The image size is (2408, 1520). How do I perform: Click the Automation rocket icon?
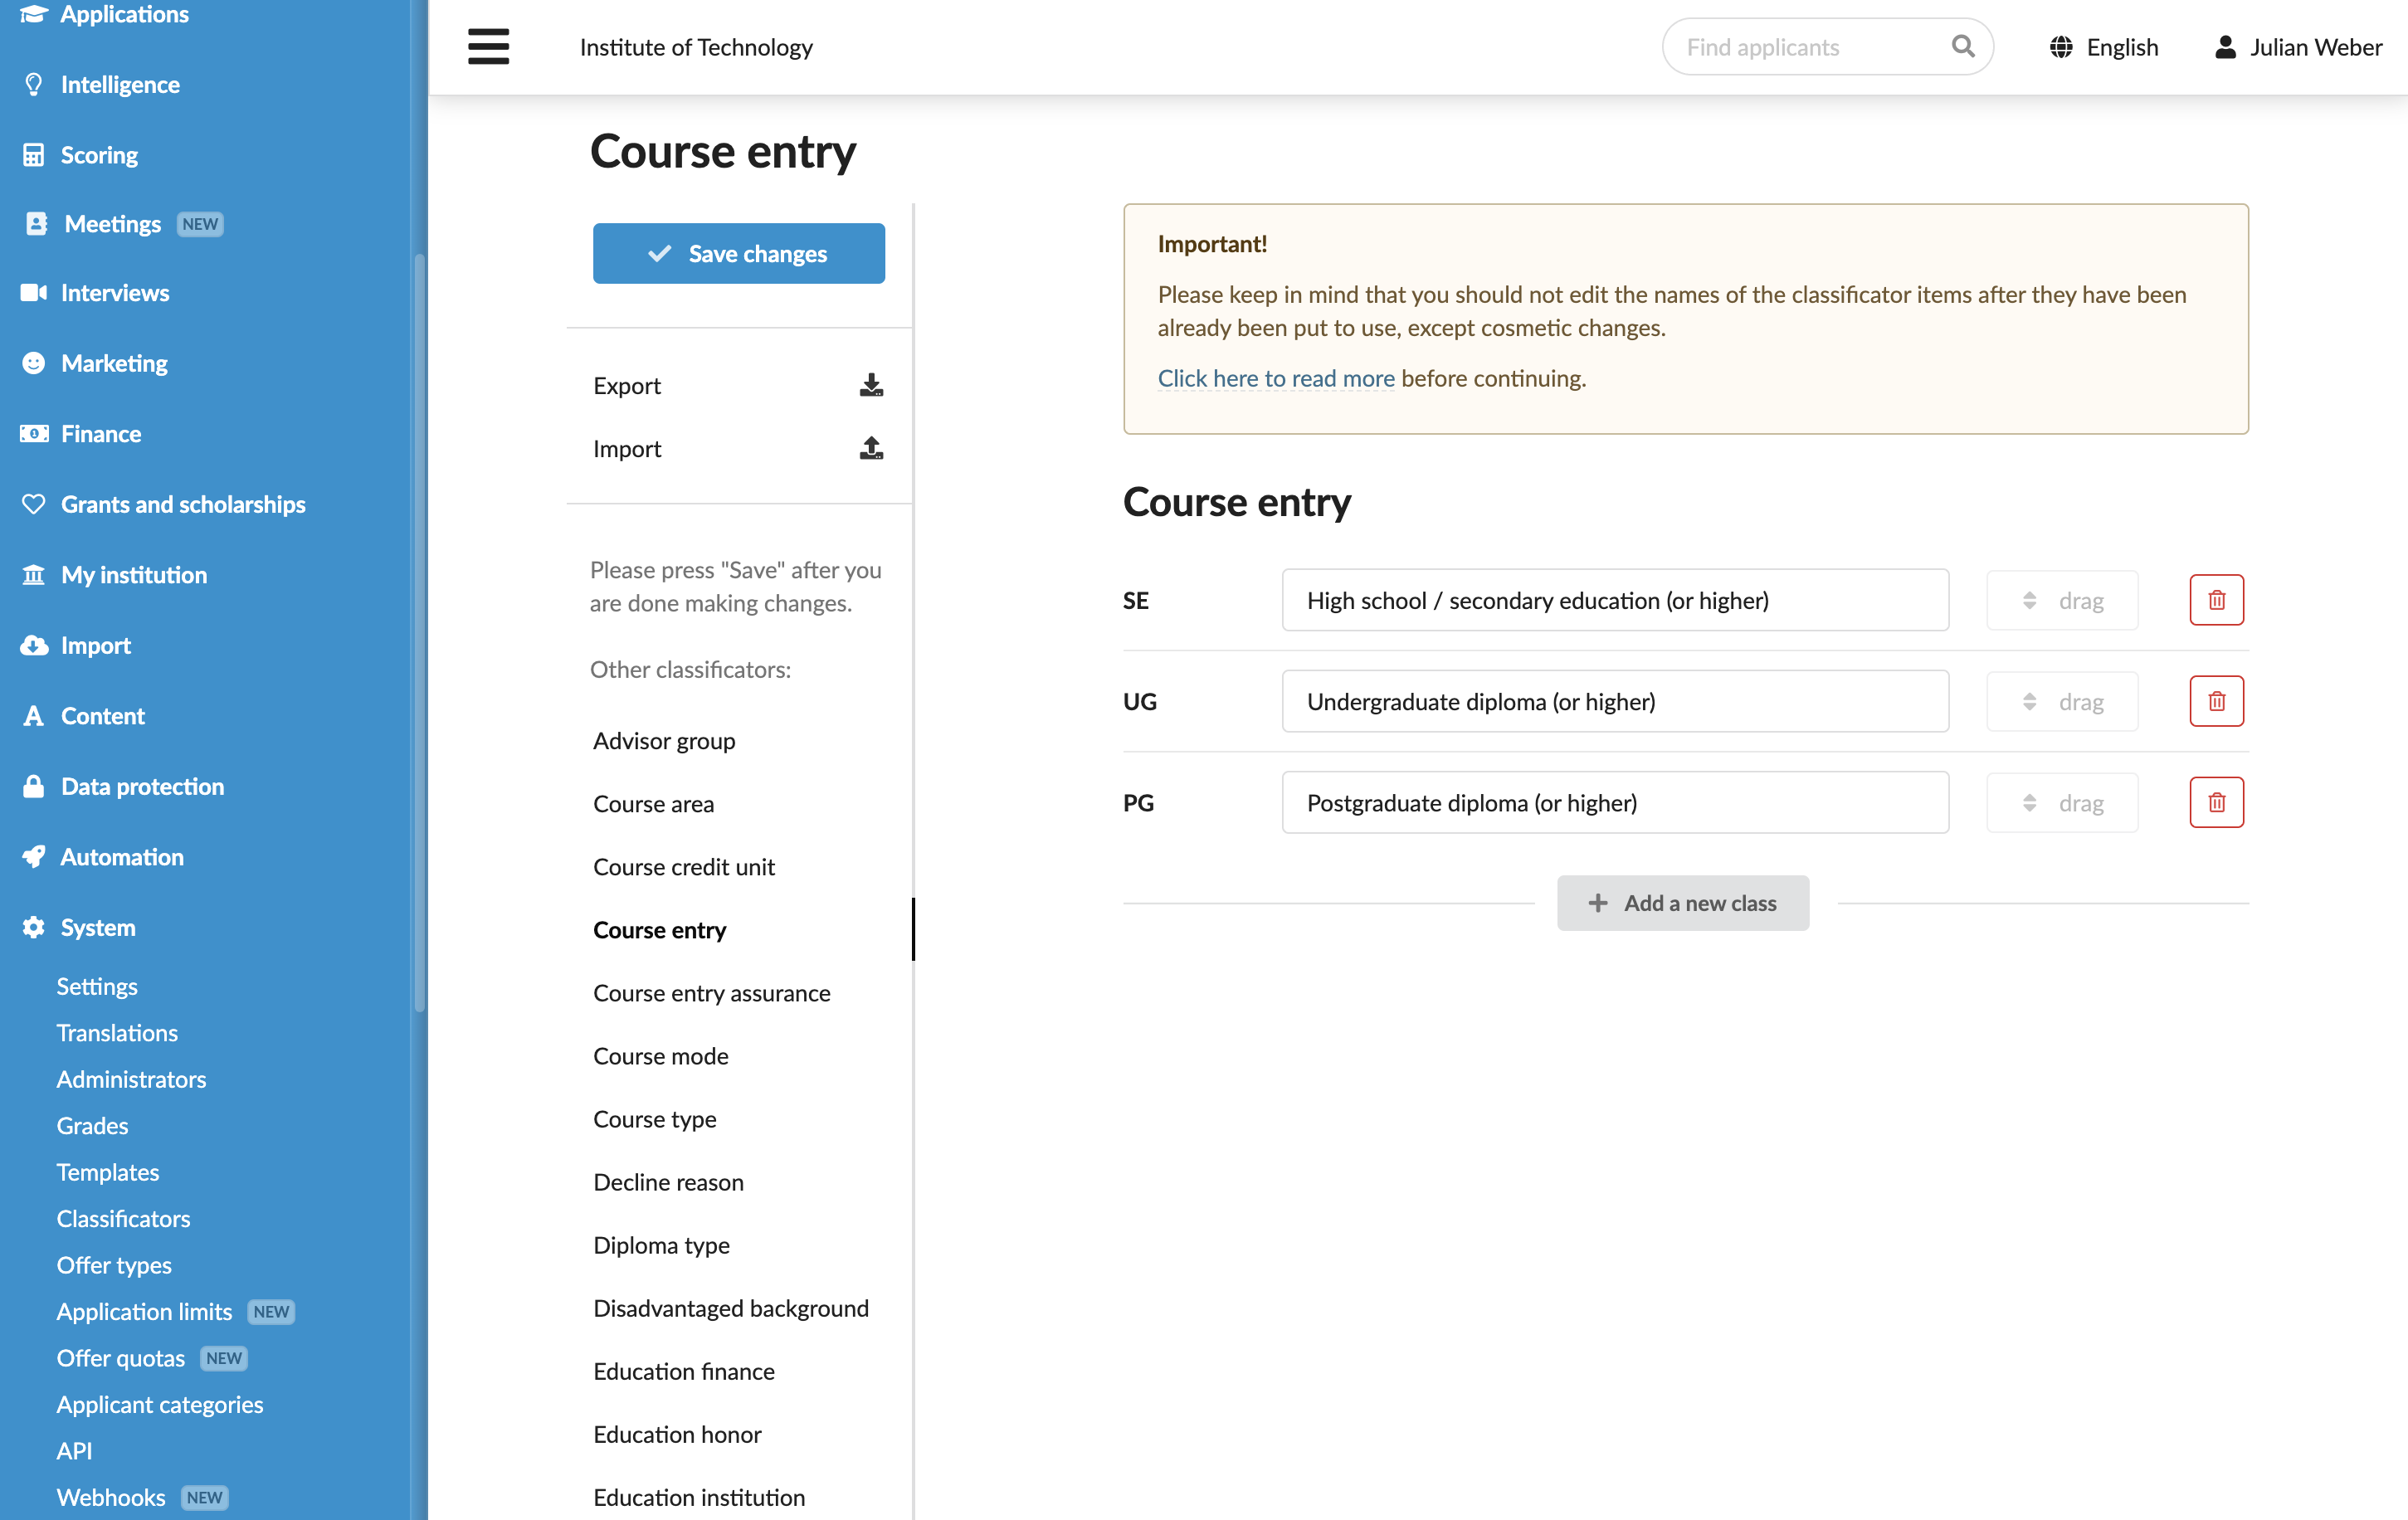pos(34,857)
